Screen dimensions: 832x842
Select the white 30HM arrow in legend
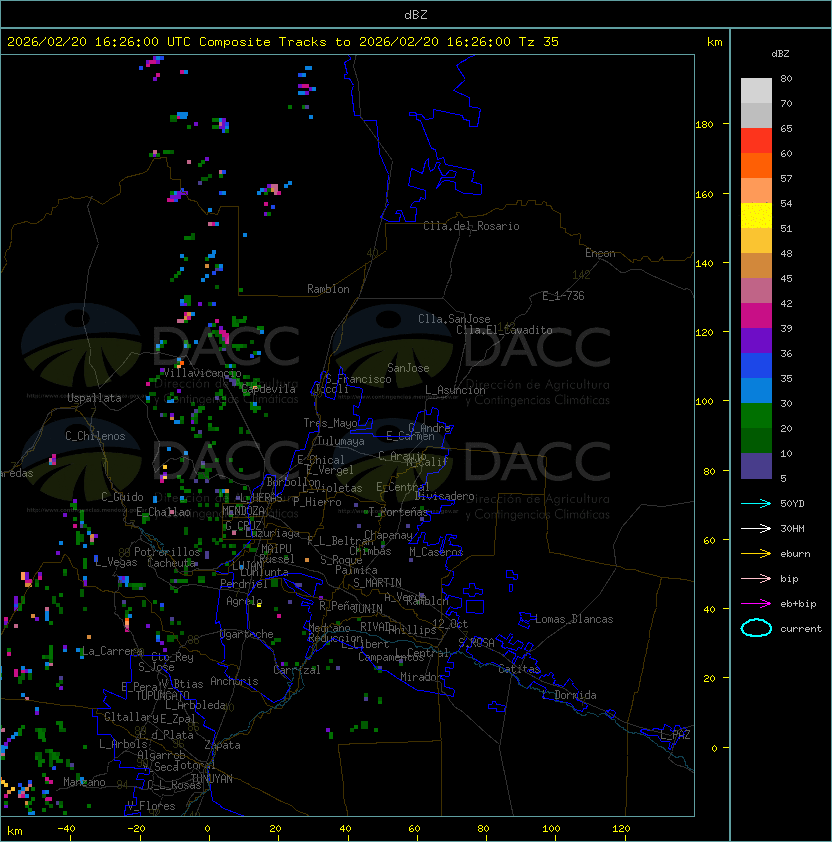756,528
